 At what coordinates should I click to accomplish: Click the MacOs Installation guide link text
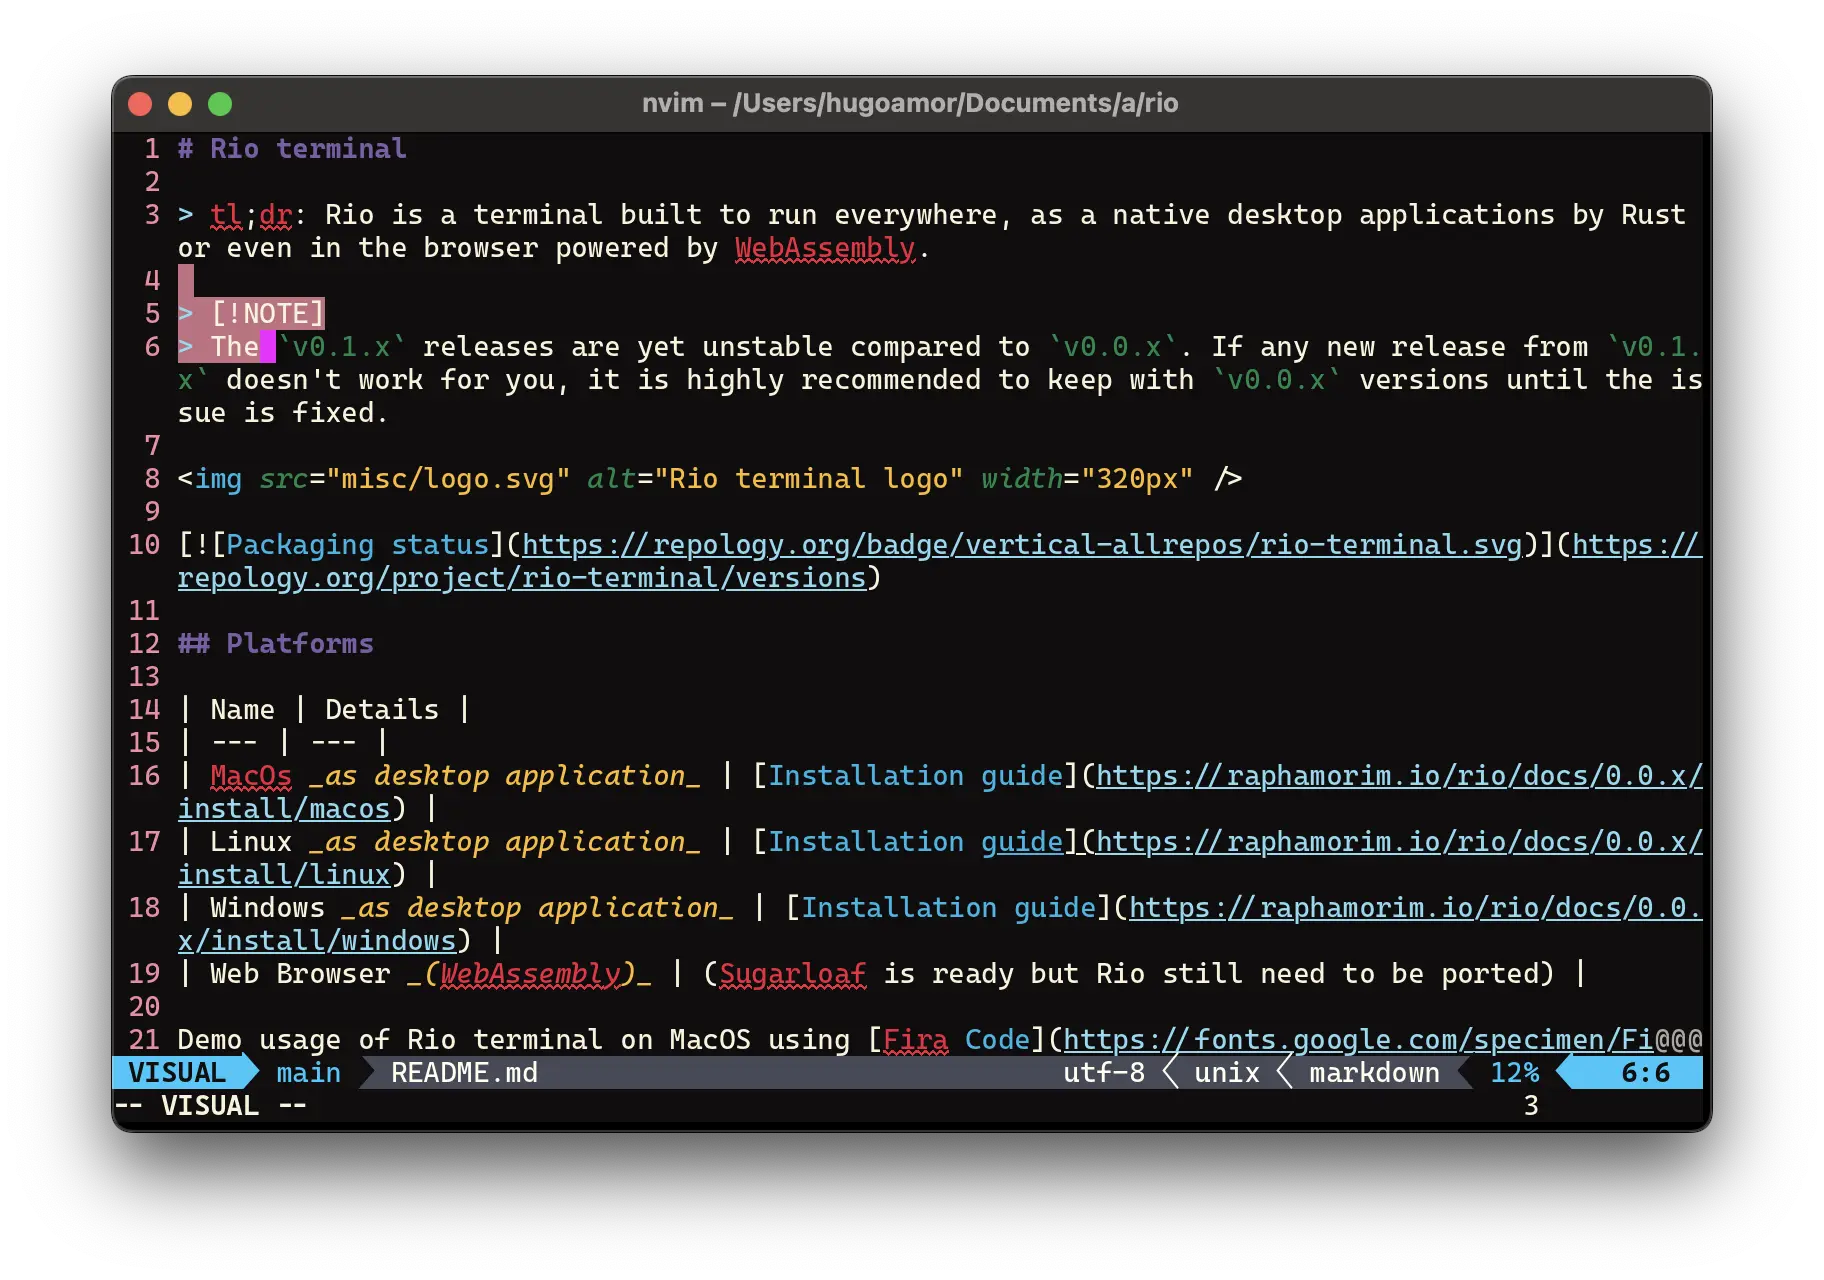pos(915,776)
